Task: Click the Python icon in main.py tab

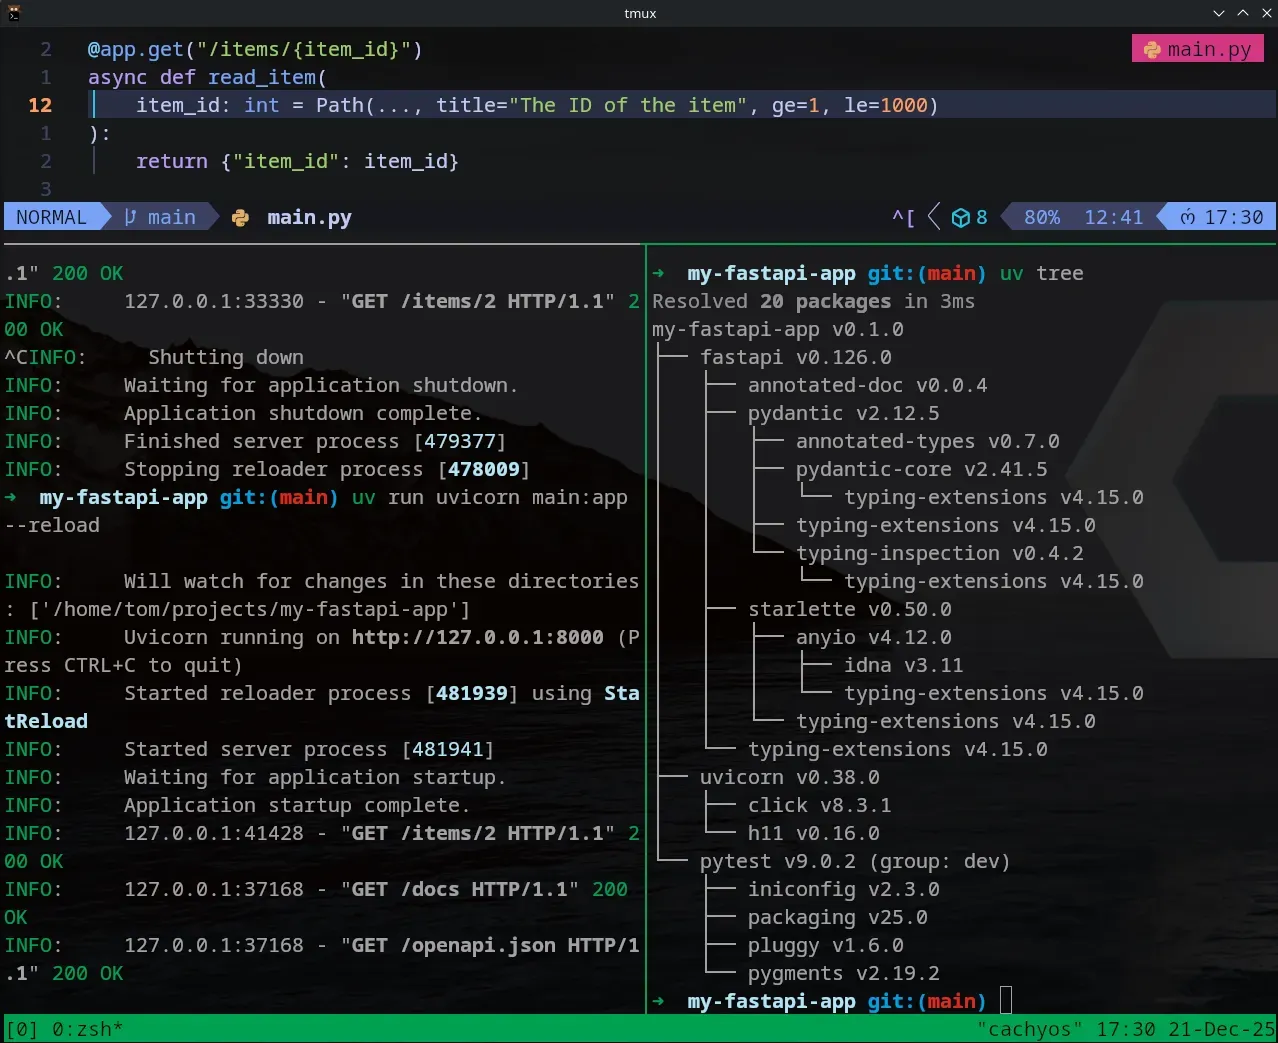Action: tap(1152, 50)
